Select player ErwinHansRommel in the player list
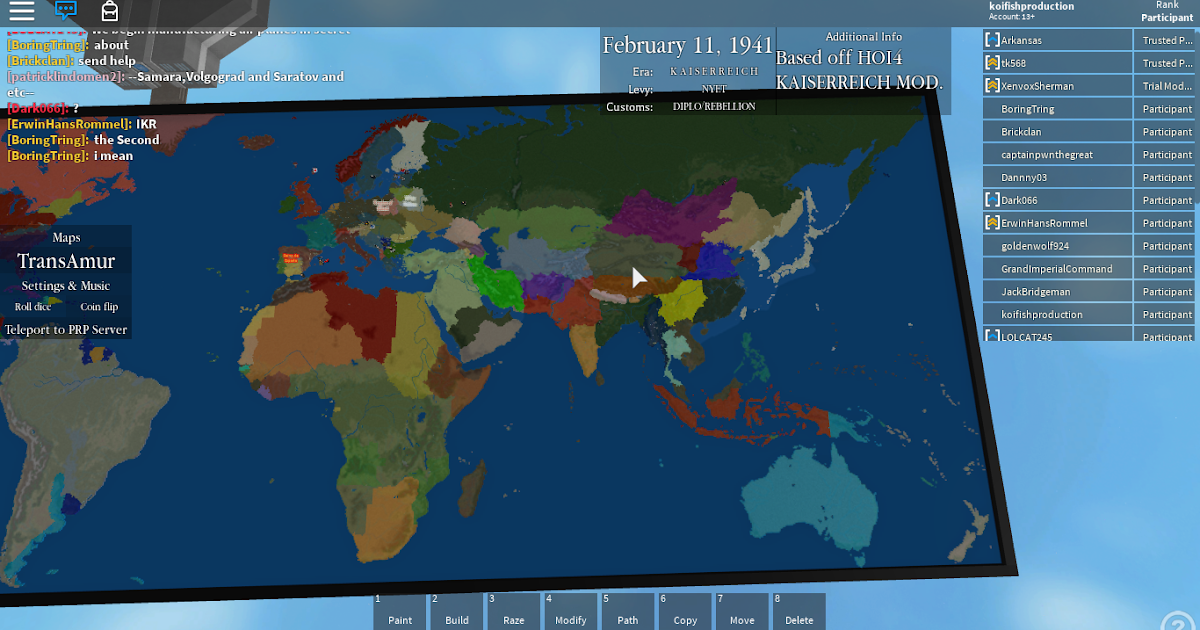This screenshot has height=630, width=1200. coord(1057,223)
